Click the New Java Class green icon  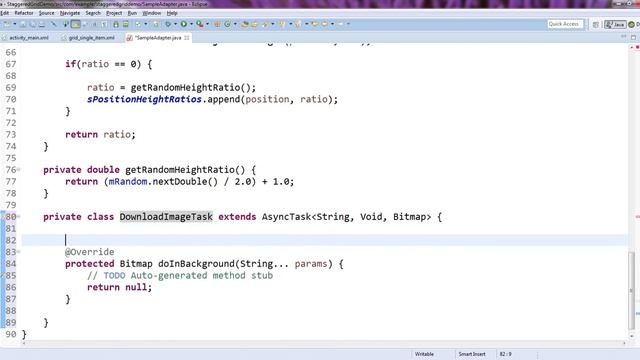coord(227,24)
